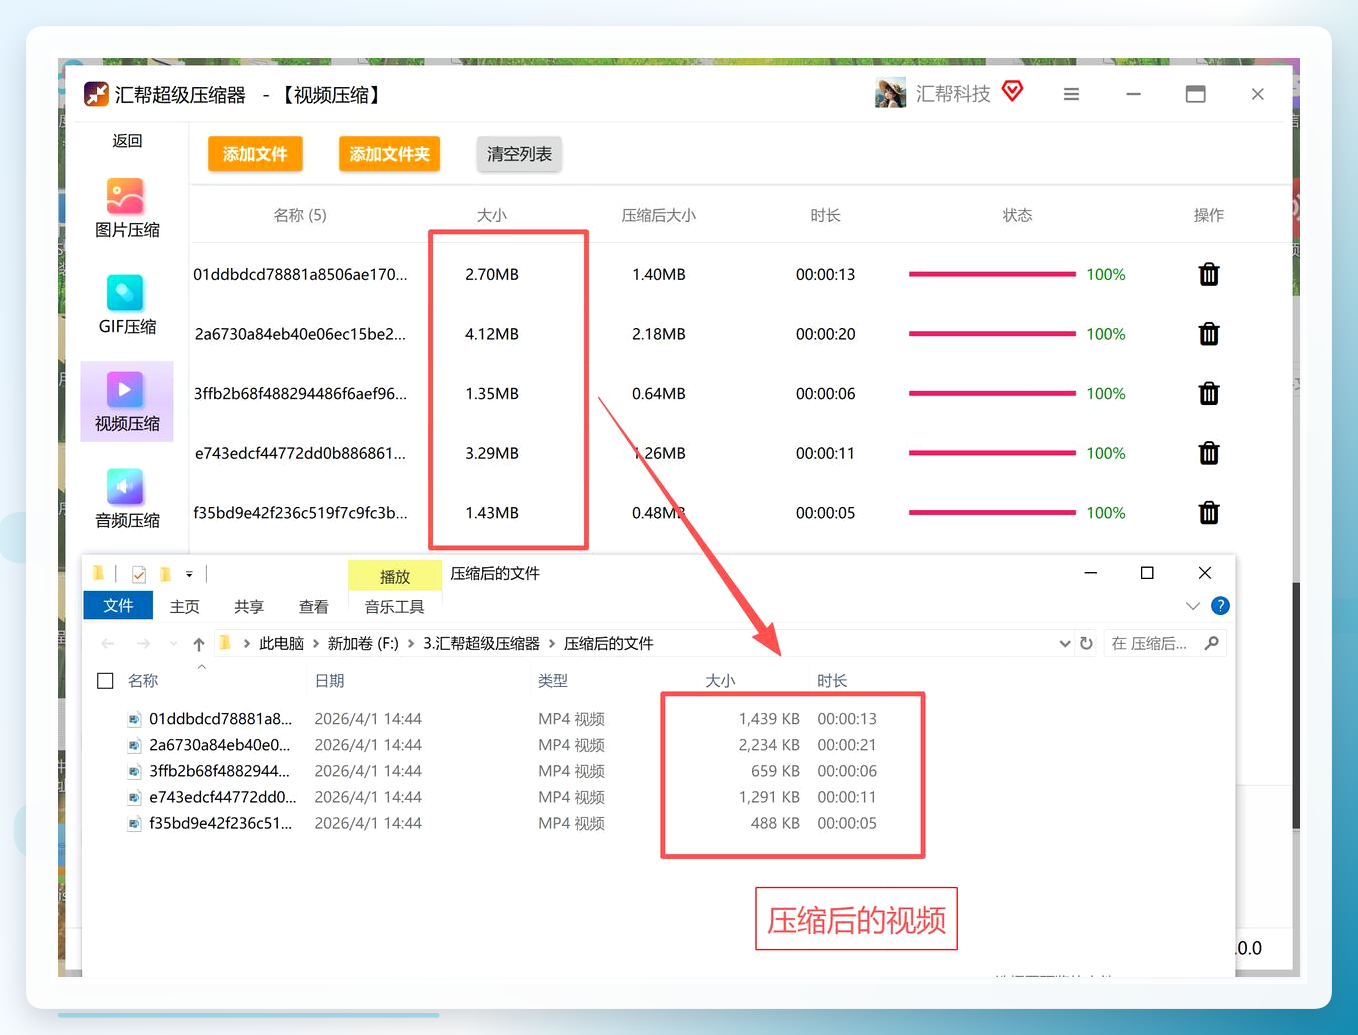
Task: Toggle the select-all checkbox beside 名称
Action: click(x=105, y=681)
